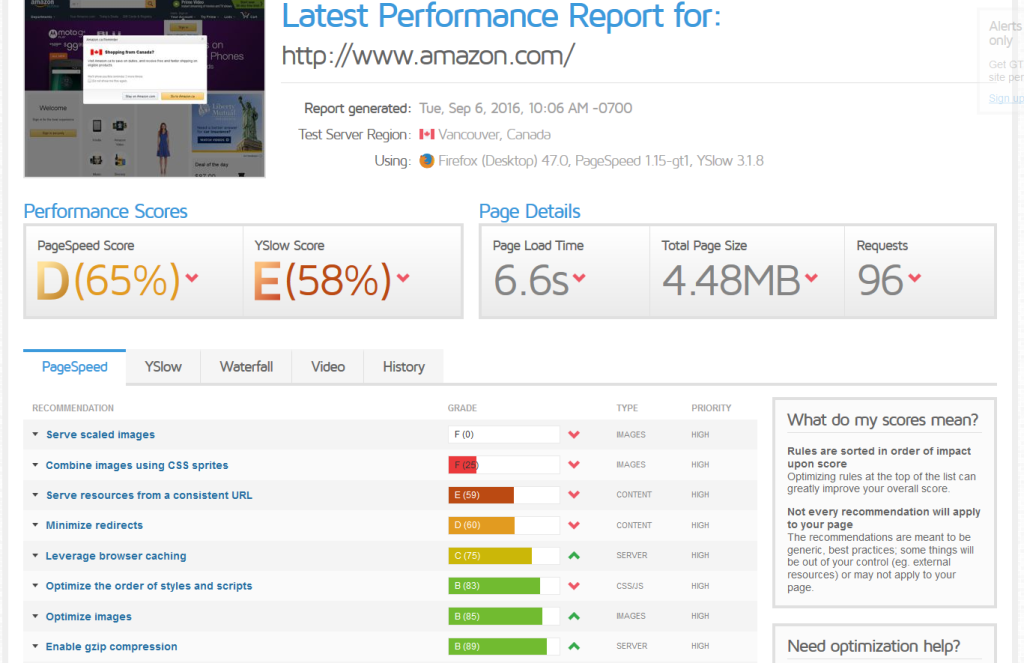Viewport: 1024px width, 663px height.
Task: Click the PageSpeed Score down arrow
Action: (x=192, y=278)
